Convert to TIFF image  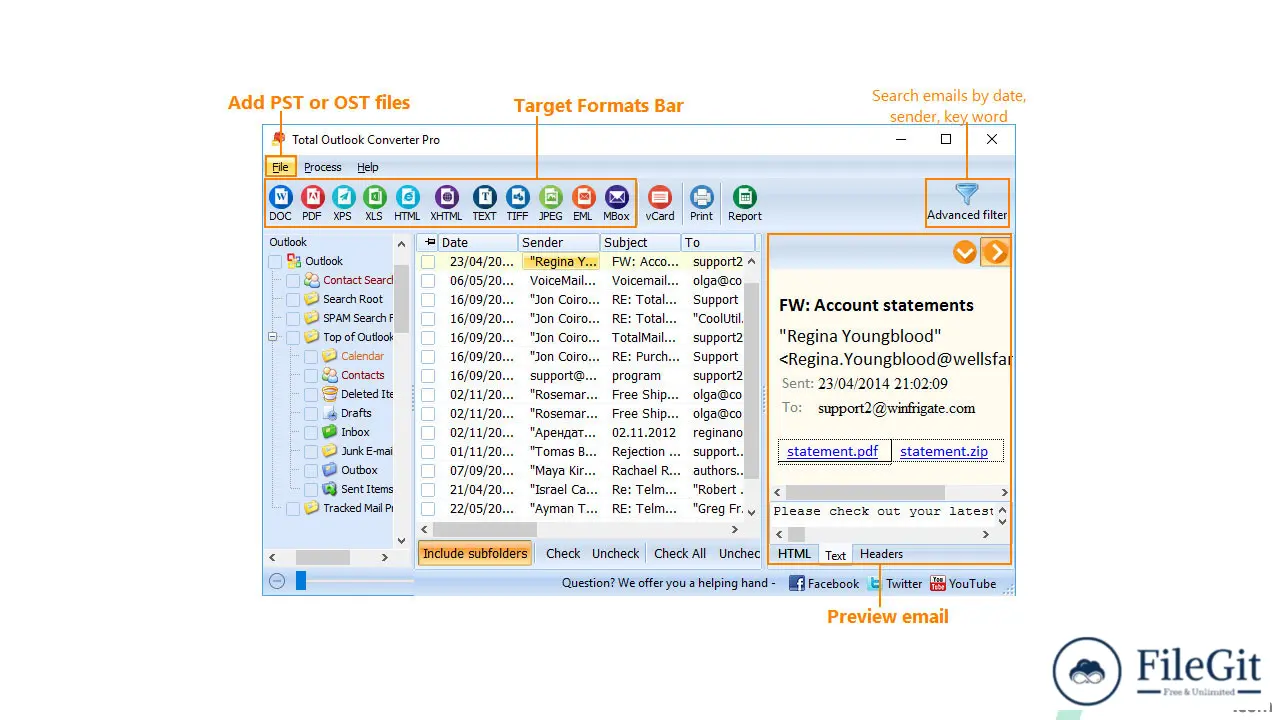(517, 203)
